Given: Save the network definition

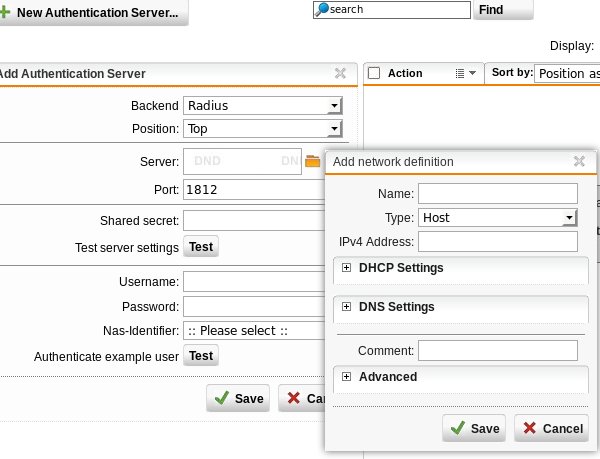Looking at the screenshot, I should point(474,428).
